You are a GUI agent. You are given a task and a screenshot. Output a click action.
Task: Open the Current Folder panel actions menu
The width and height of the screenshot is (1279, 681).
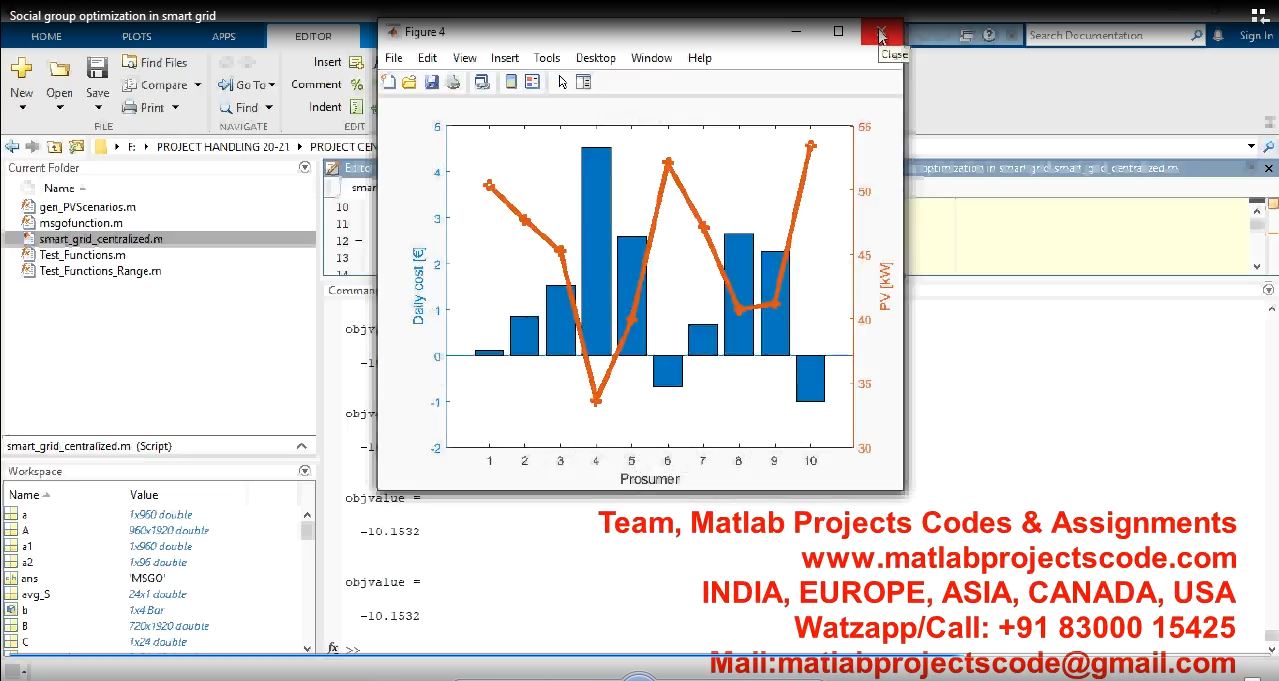point(305,168)
